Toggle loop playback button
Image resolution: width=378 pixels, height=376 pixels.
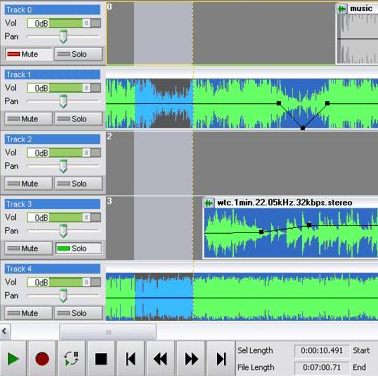[x=71, y=359]
